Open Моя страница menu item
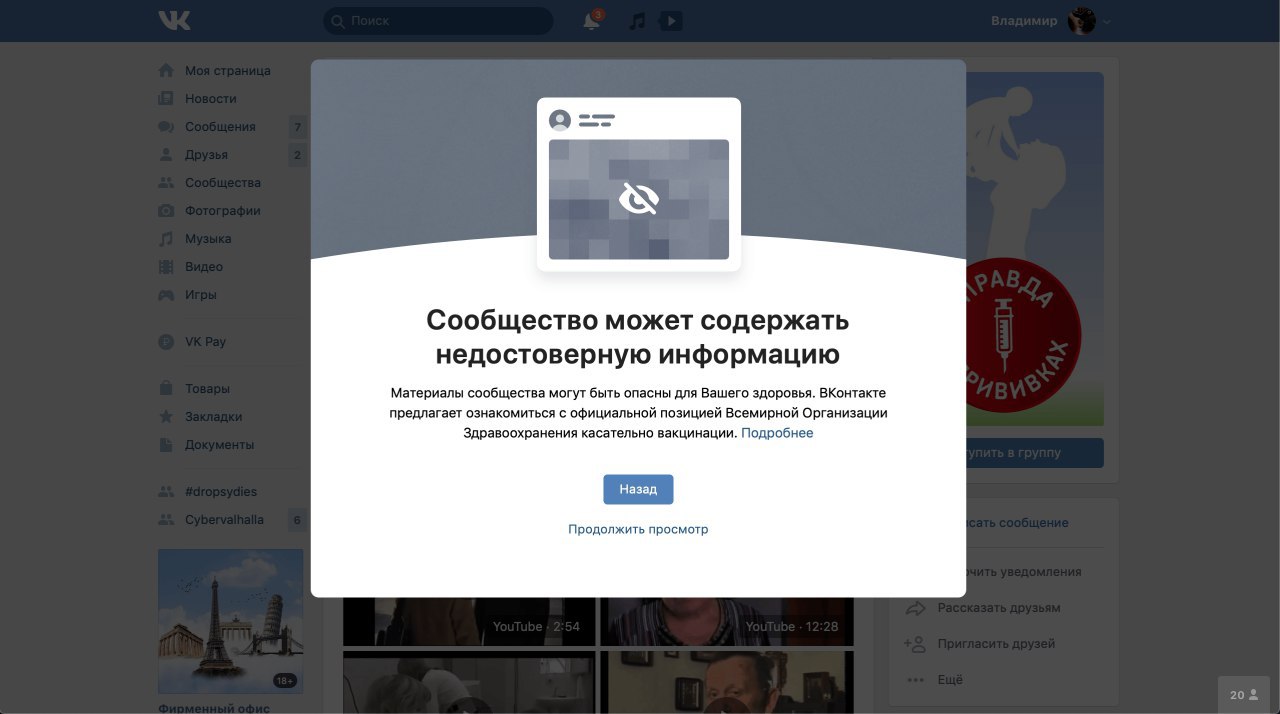 228,71
